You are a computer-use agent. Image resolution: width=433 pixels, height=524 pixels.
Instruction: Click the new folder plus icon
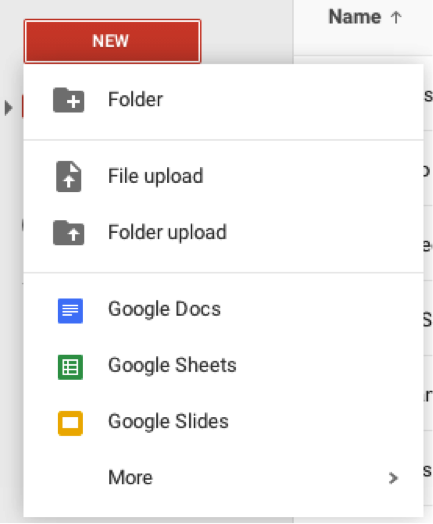click(x=68, y=100)
